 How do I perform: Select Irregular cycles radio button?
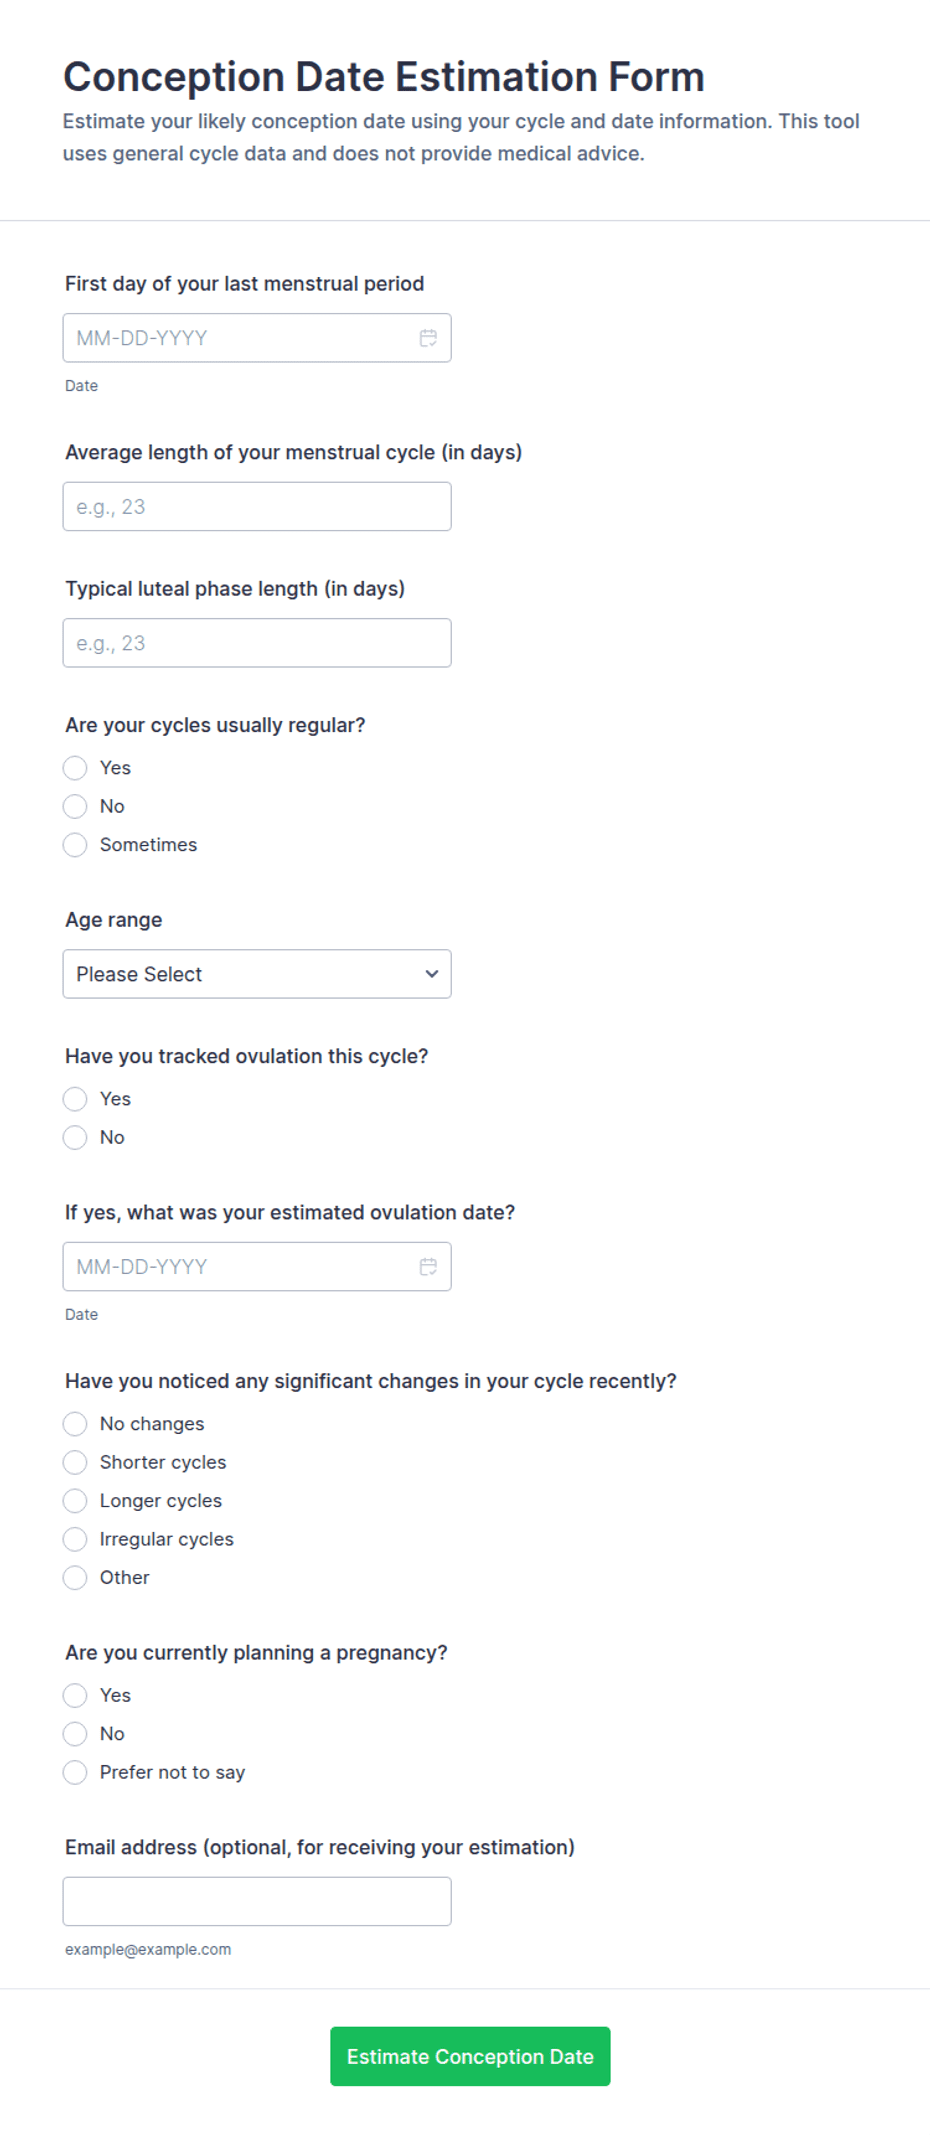click(75, 1540)
